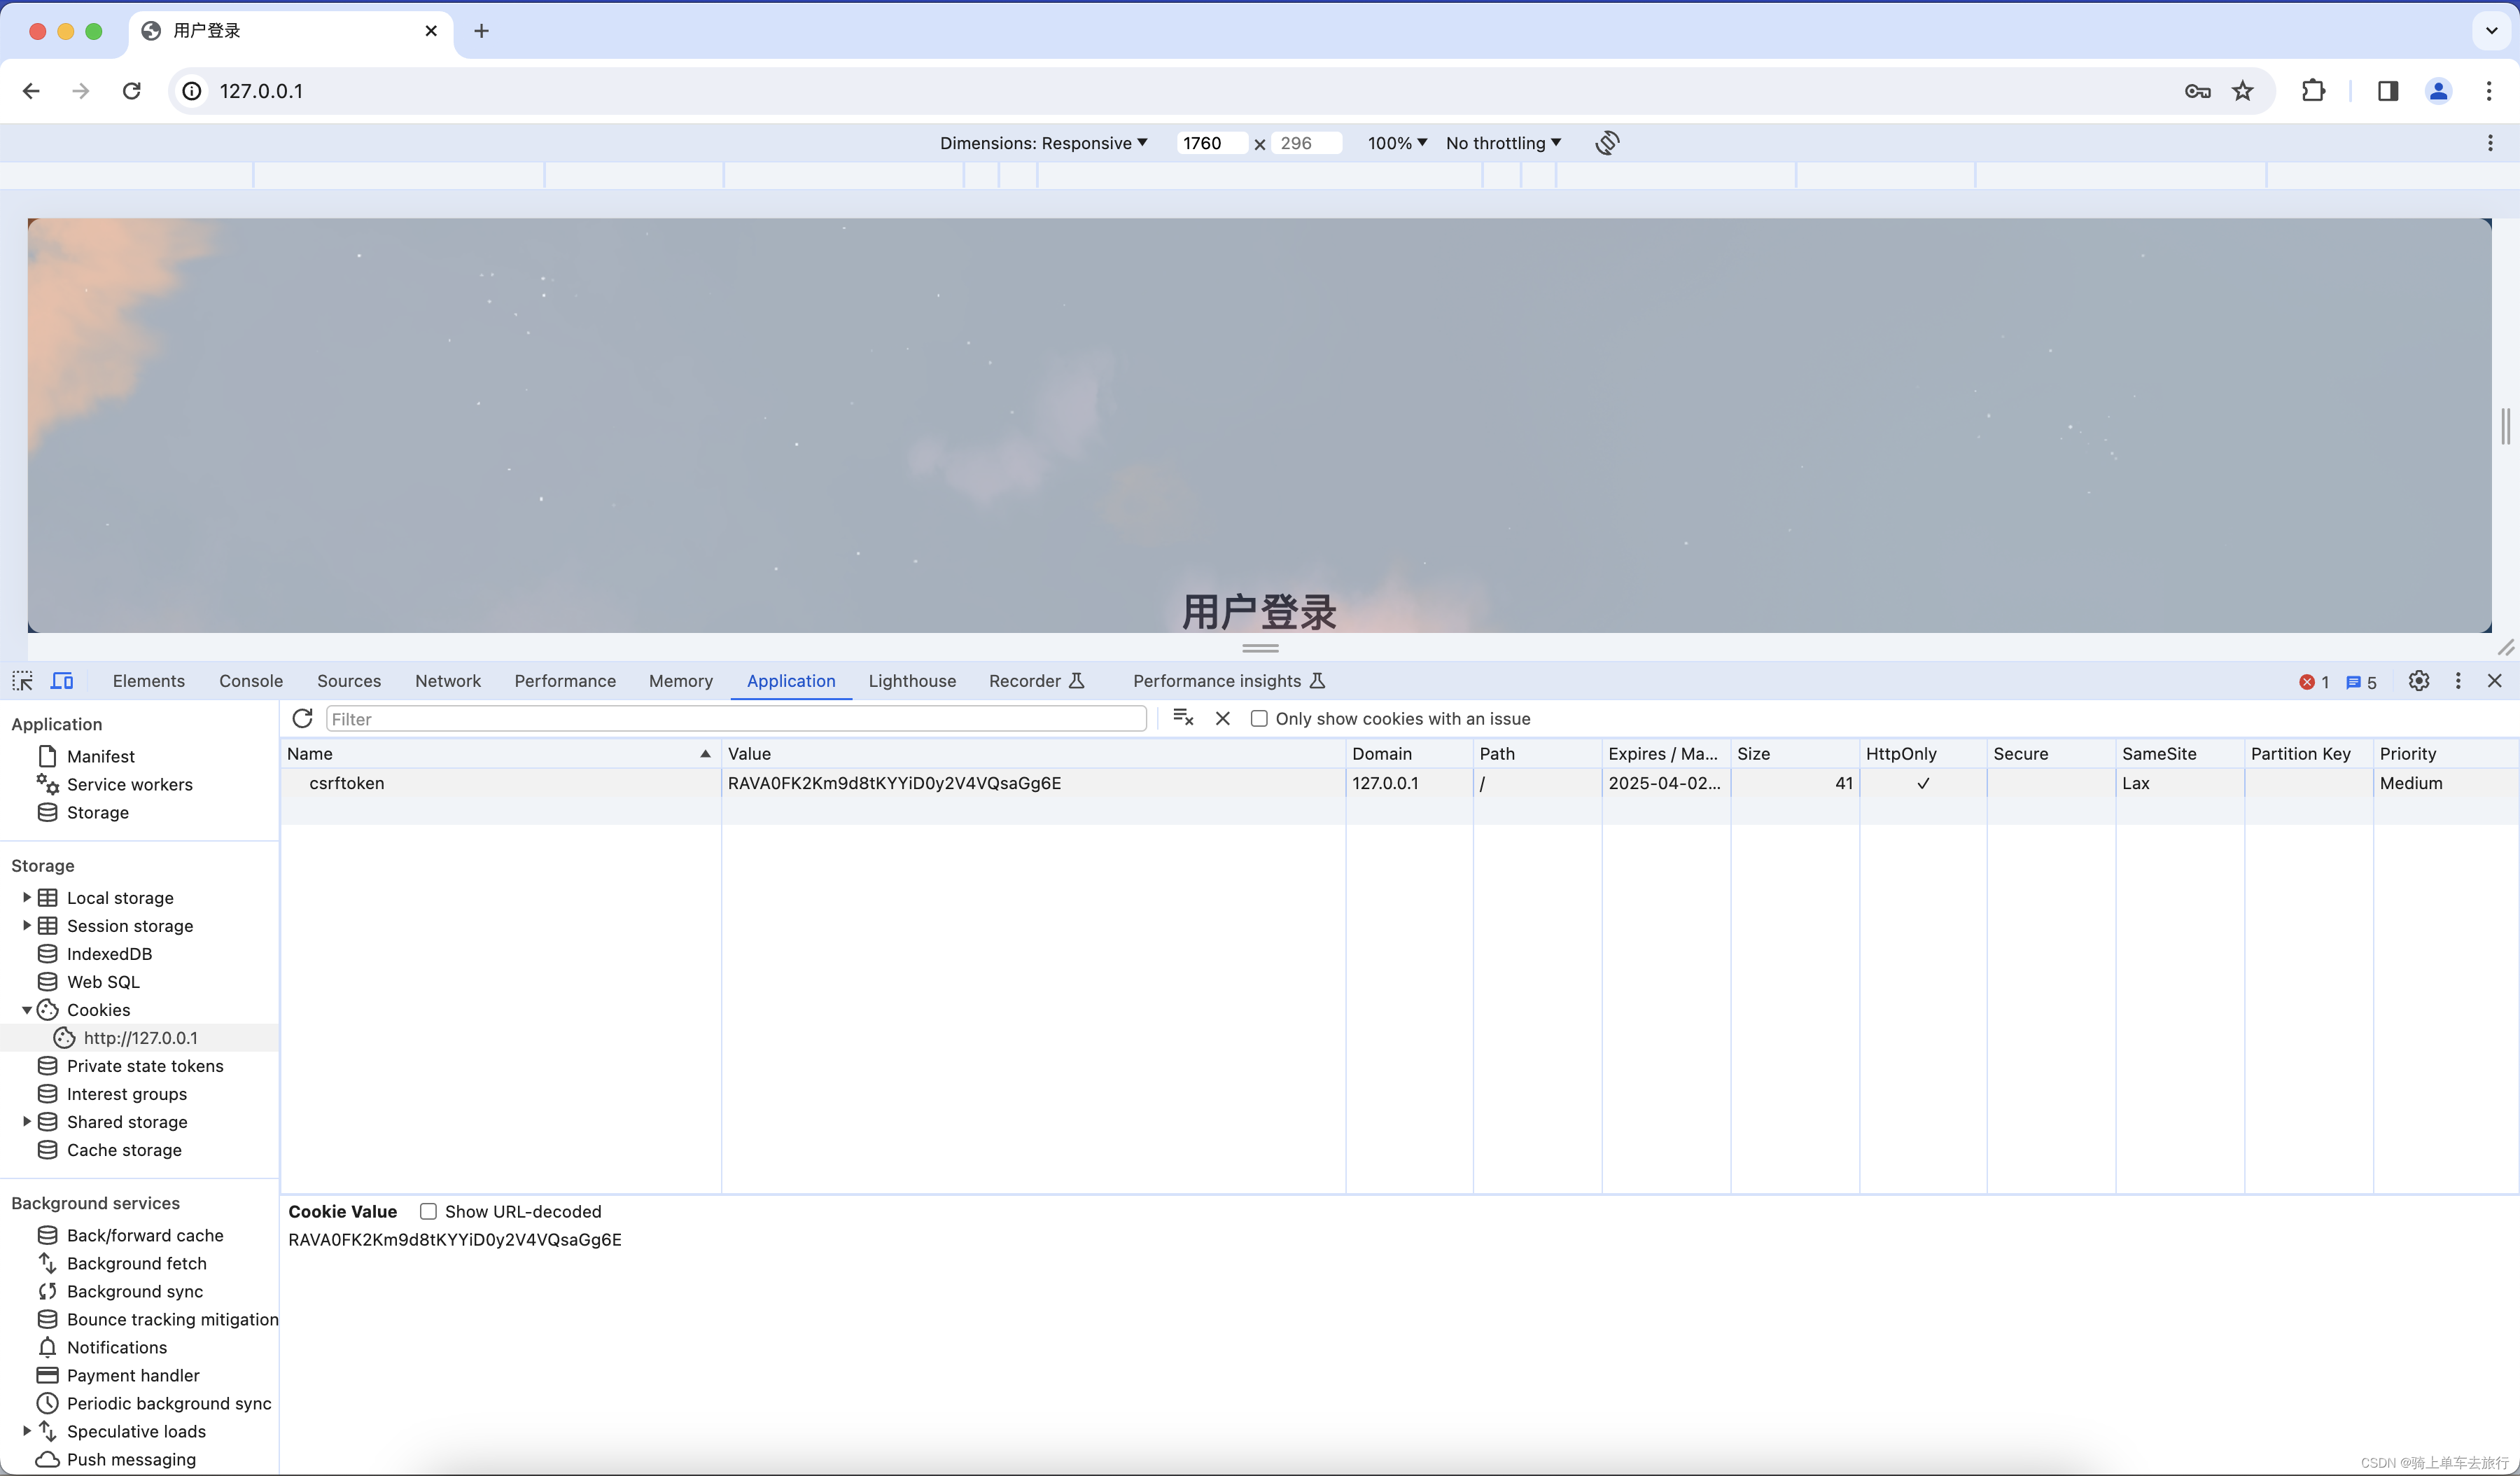Screen dimensions: 2520x1476
Task: Switch to the Console tab
Action: pyautogui.click(x=251, y=681)
